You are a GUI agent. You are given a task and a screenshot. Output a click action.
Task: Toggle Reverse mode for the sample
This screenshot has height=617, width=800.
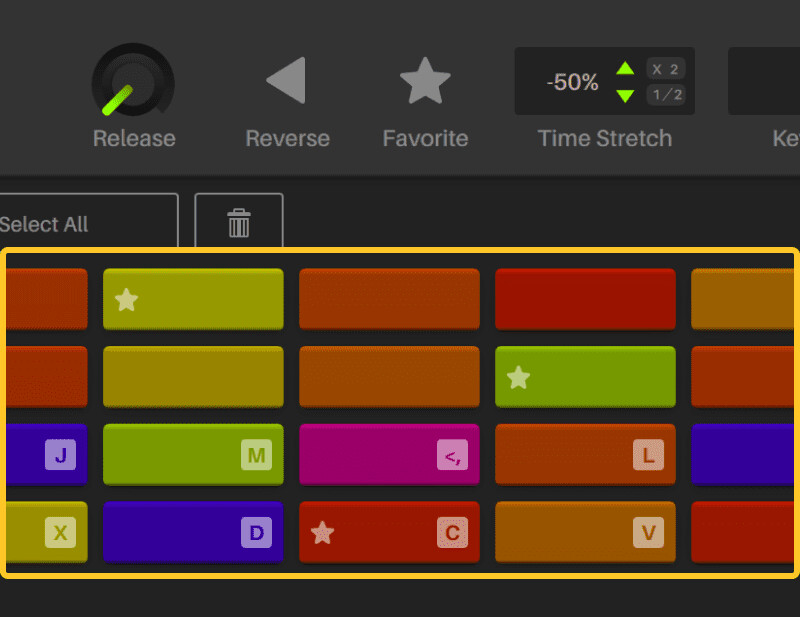[x=287, y=81]
